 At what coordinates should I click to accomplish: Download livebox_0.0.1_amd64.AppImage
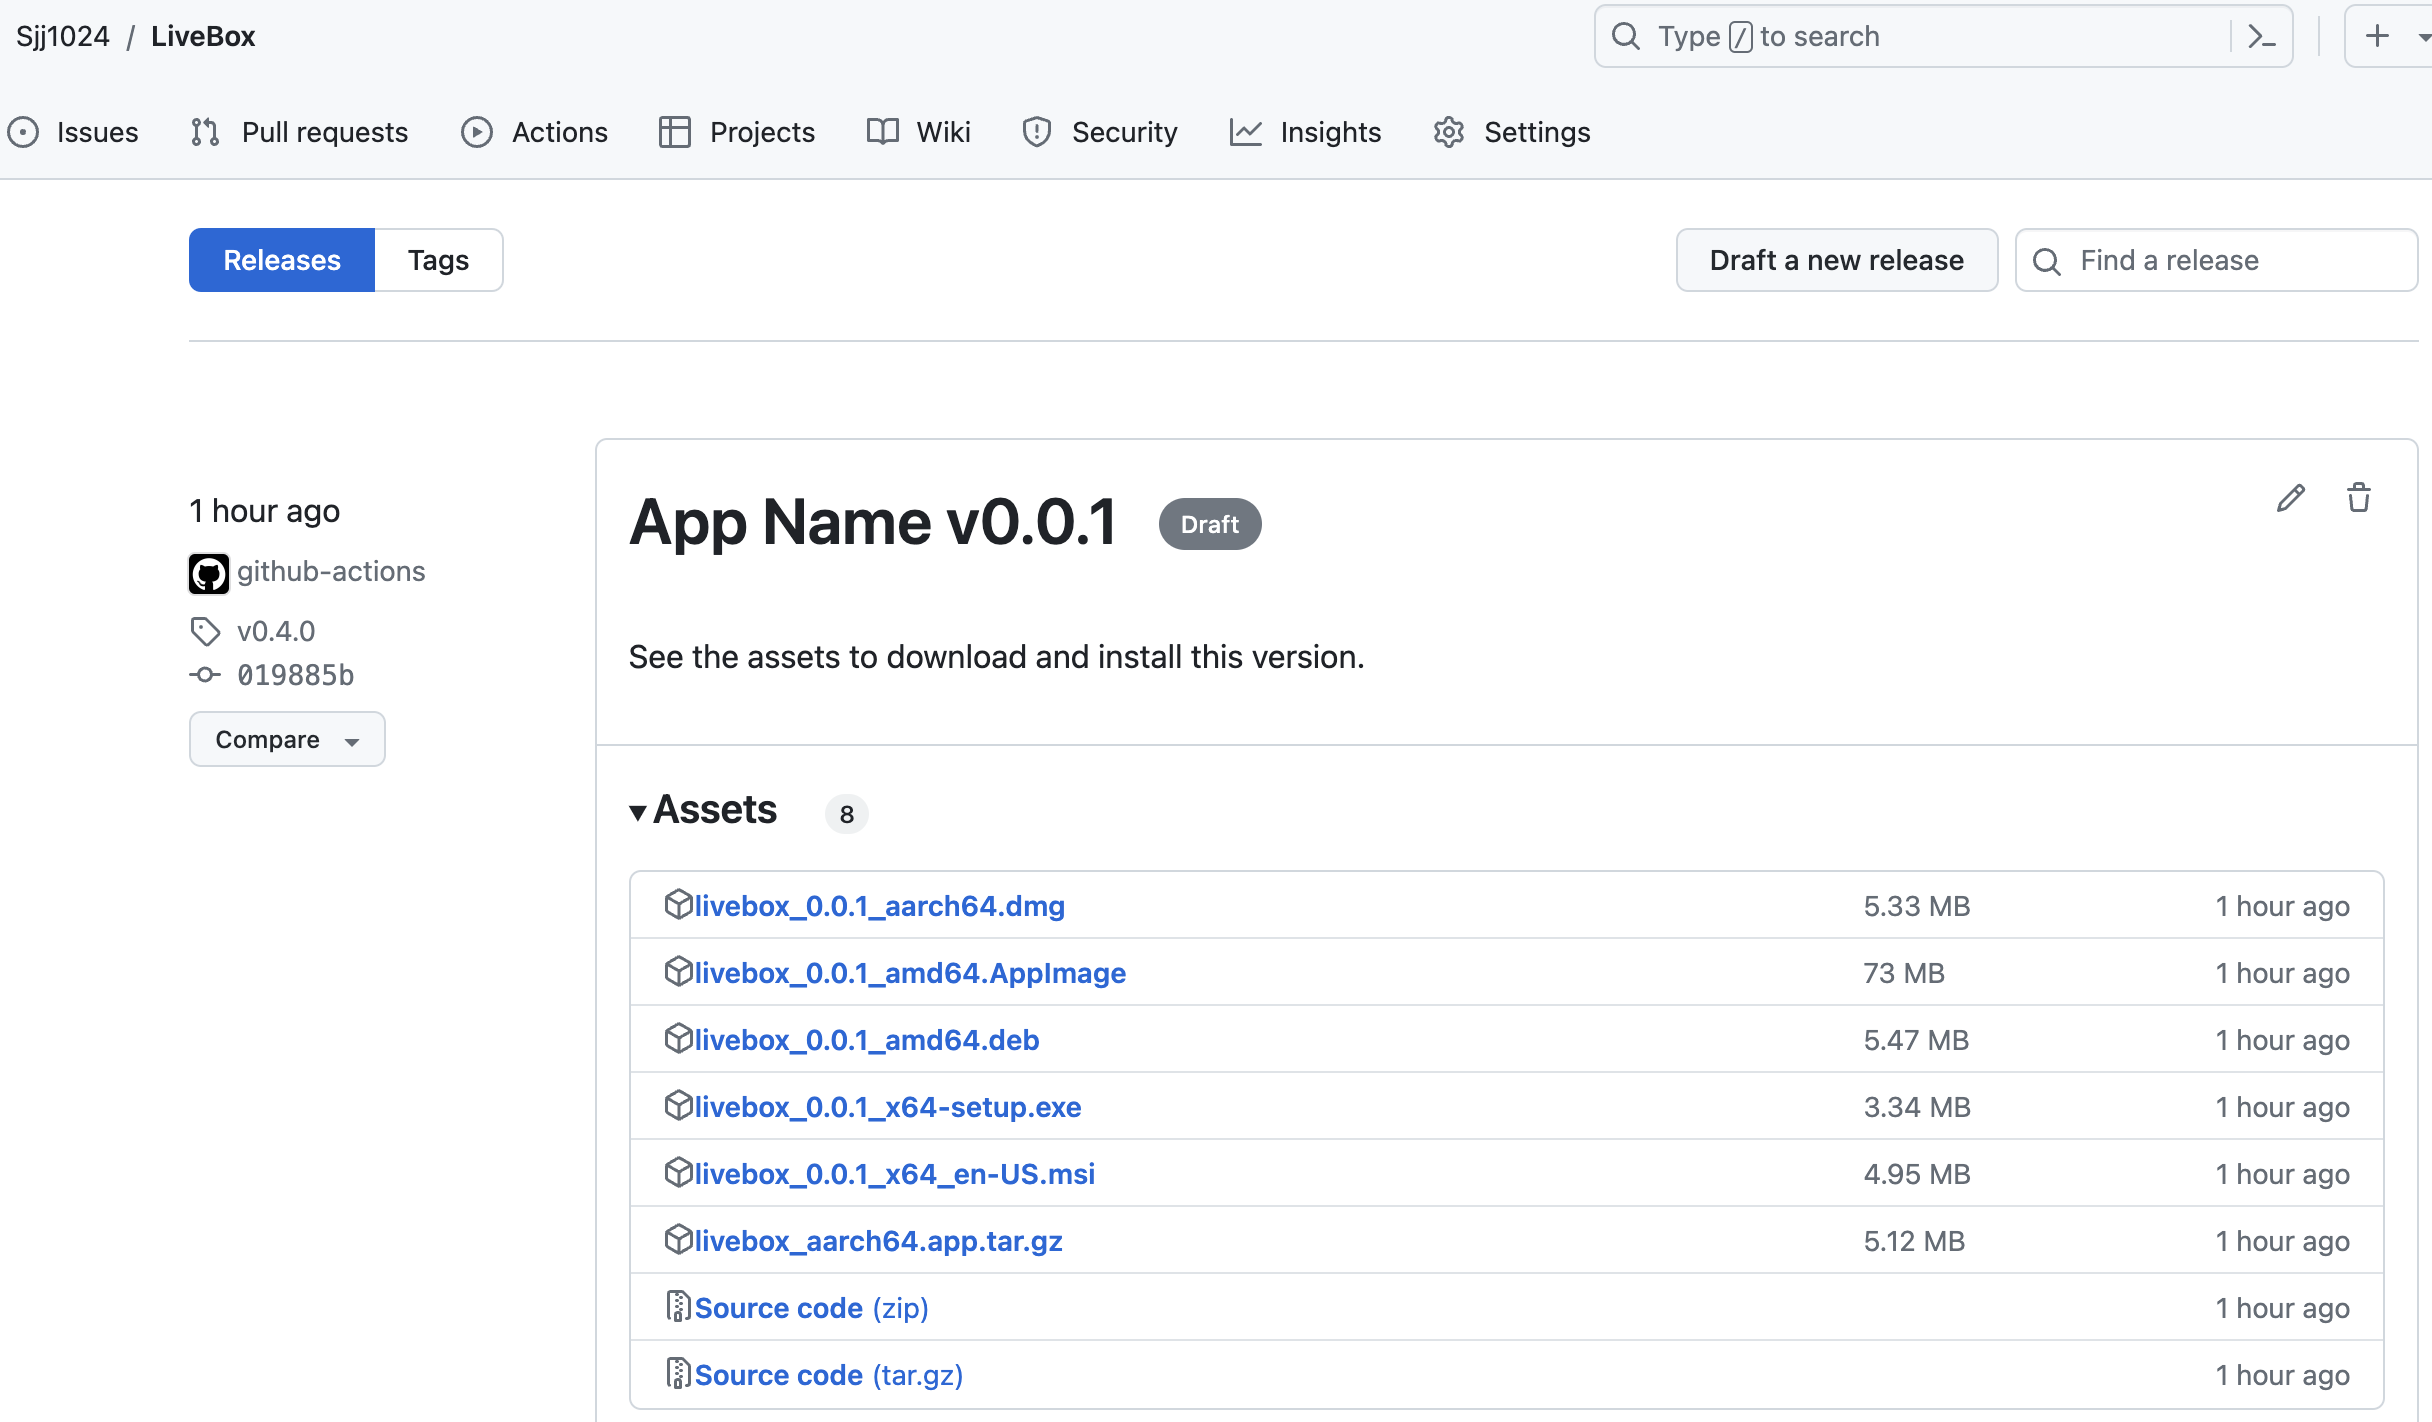coord(910,971)
